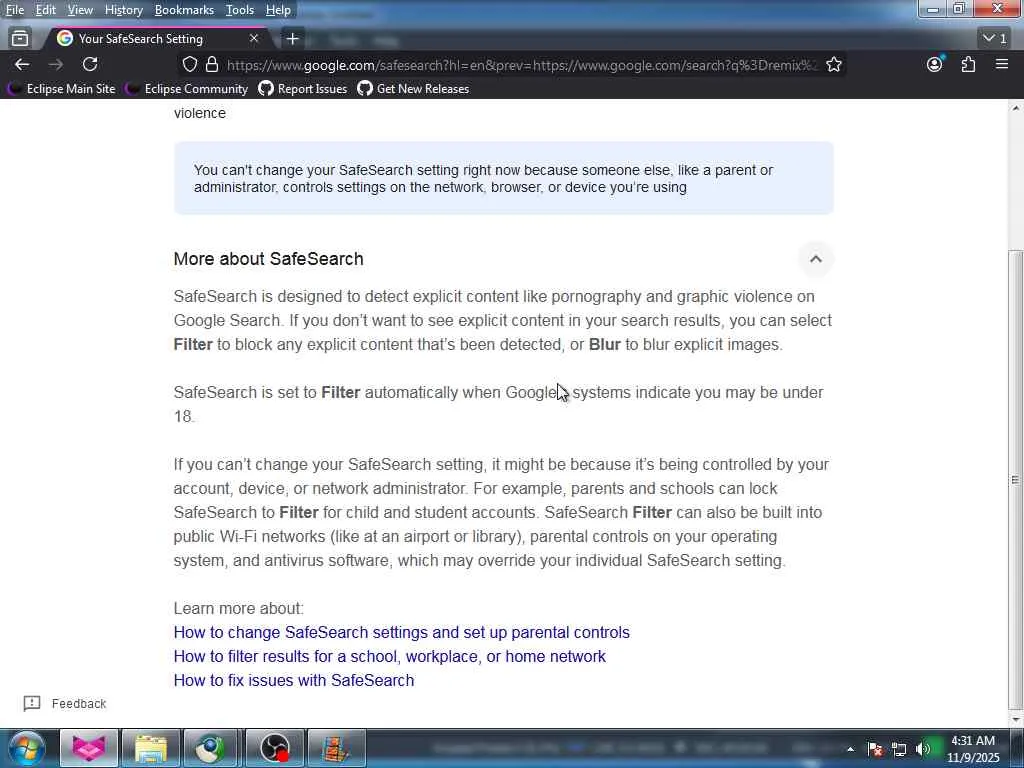The height and width of the screenshot is (768, 1024).
Task: Open the Eclipse Community bookmark
Action: 187,89
